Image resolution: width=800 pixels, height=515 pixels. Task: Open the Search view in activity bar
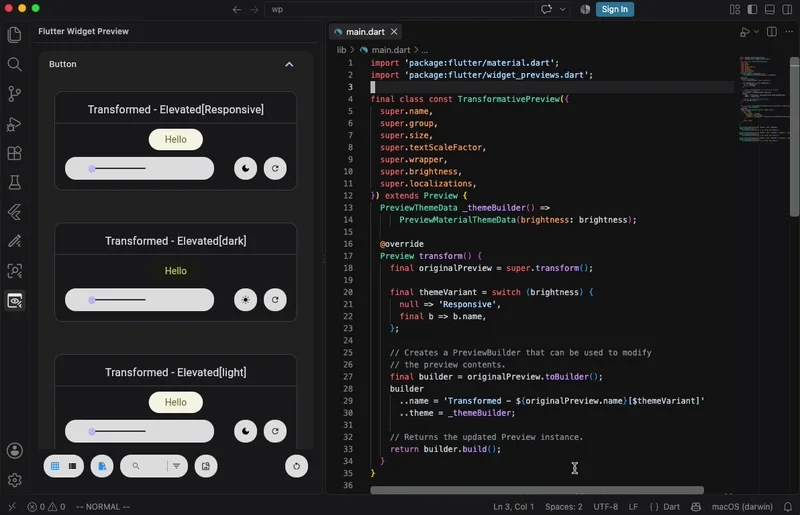pos(14,64)
